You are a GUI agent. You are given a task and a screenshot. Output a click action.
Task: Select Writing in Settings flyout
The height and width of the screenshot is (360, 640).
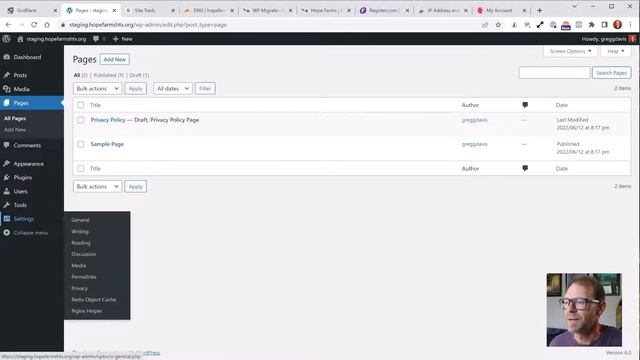point(80,231)
